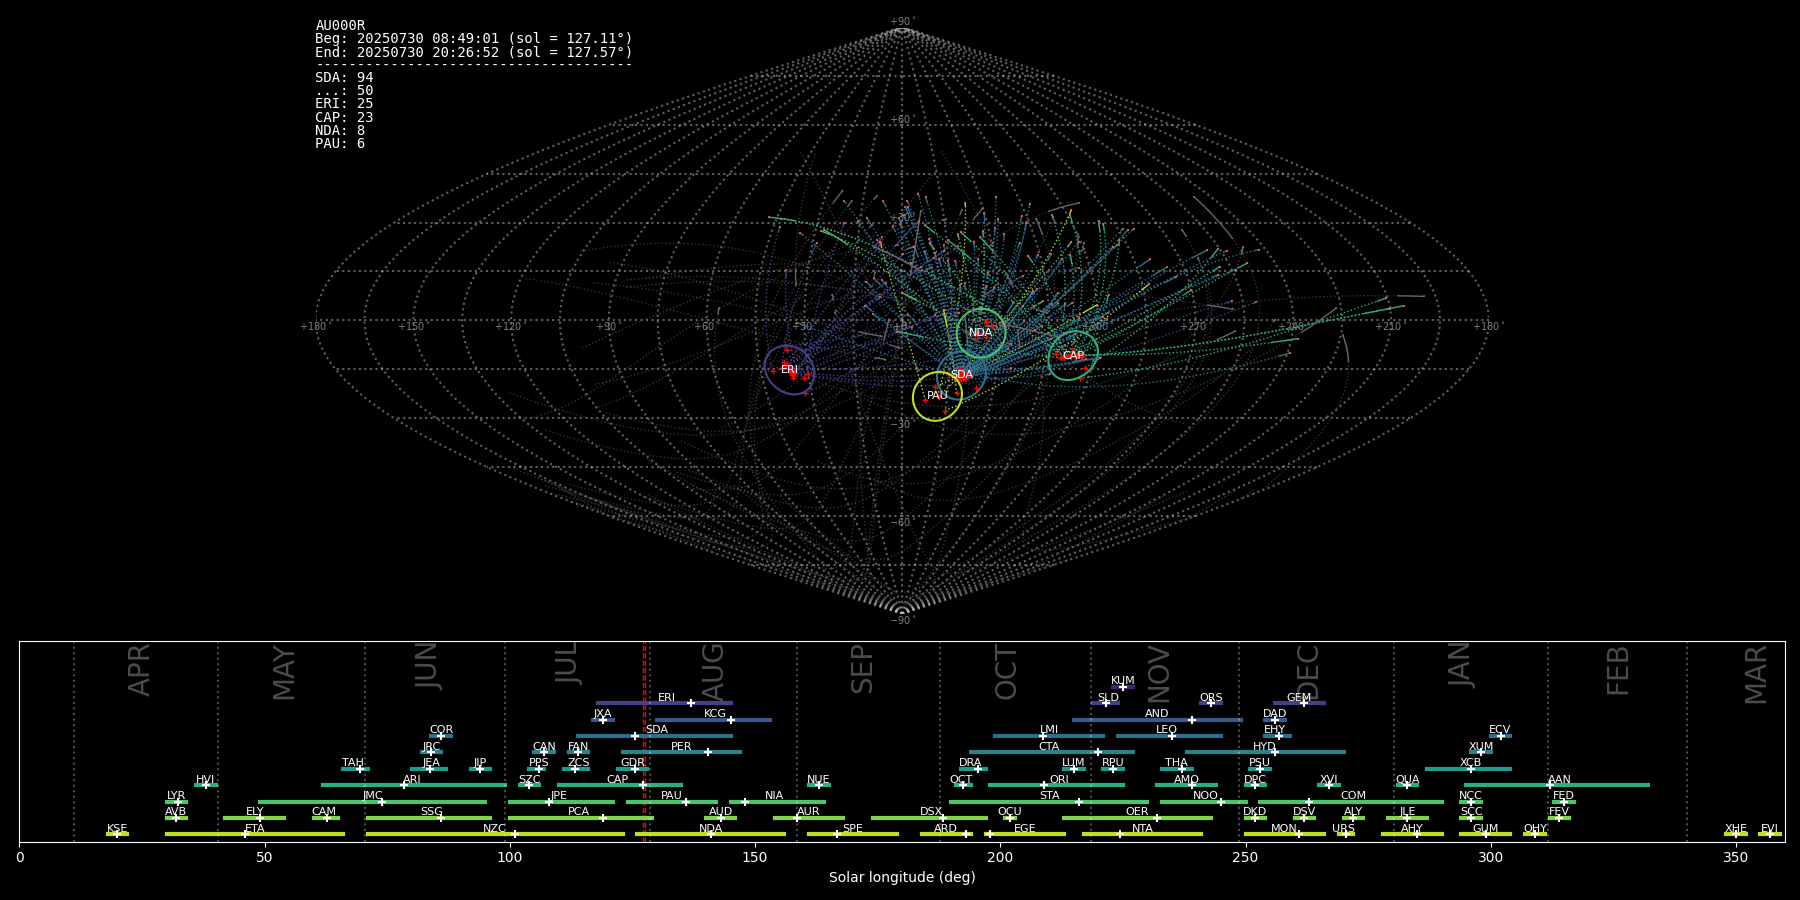
Task: Click the HYD shower bar in the timeline
Action: (1265, 752)
